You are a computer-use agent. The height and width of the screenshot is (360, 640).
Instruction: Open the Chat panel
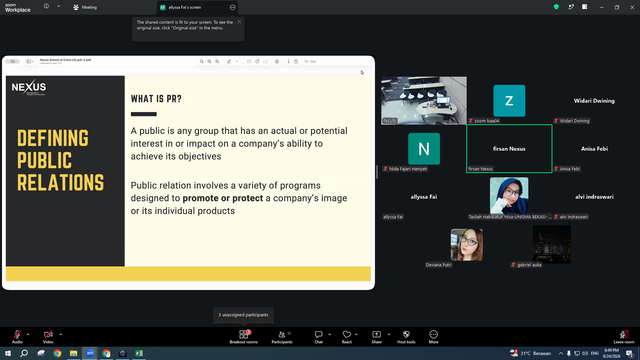pos(318,337)
